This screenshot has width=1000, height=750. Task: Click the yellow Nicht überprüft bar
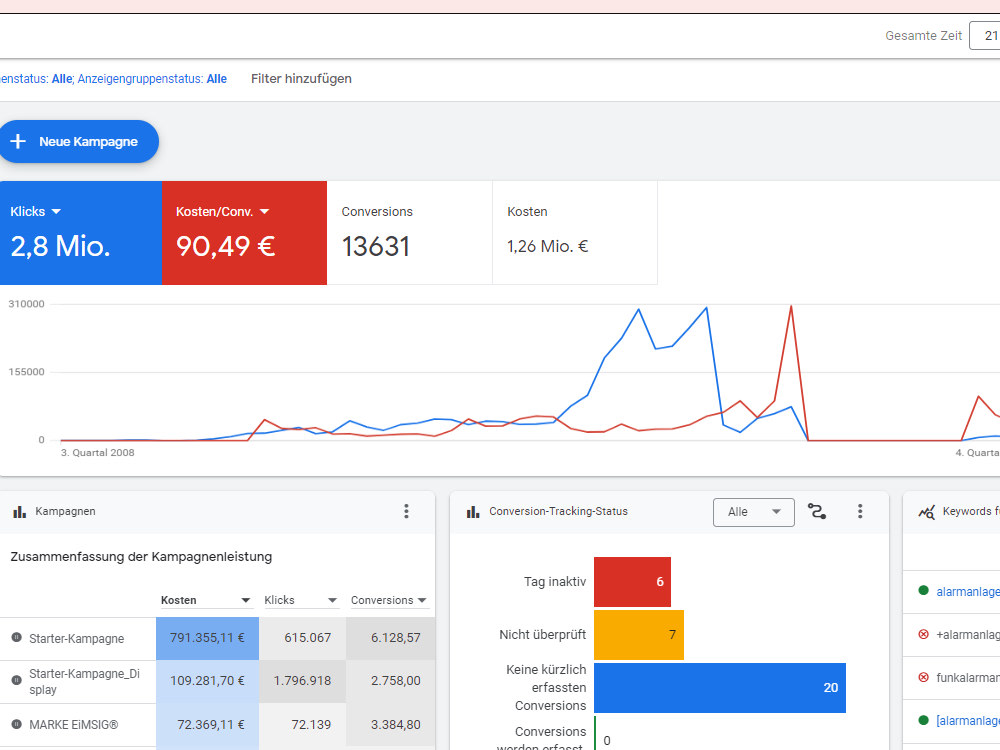click(x=639, y=635)
